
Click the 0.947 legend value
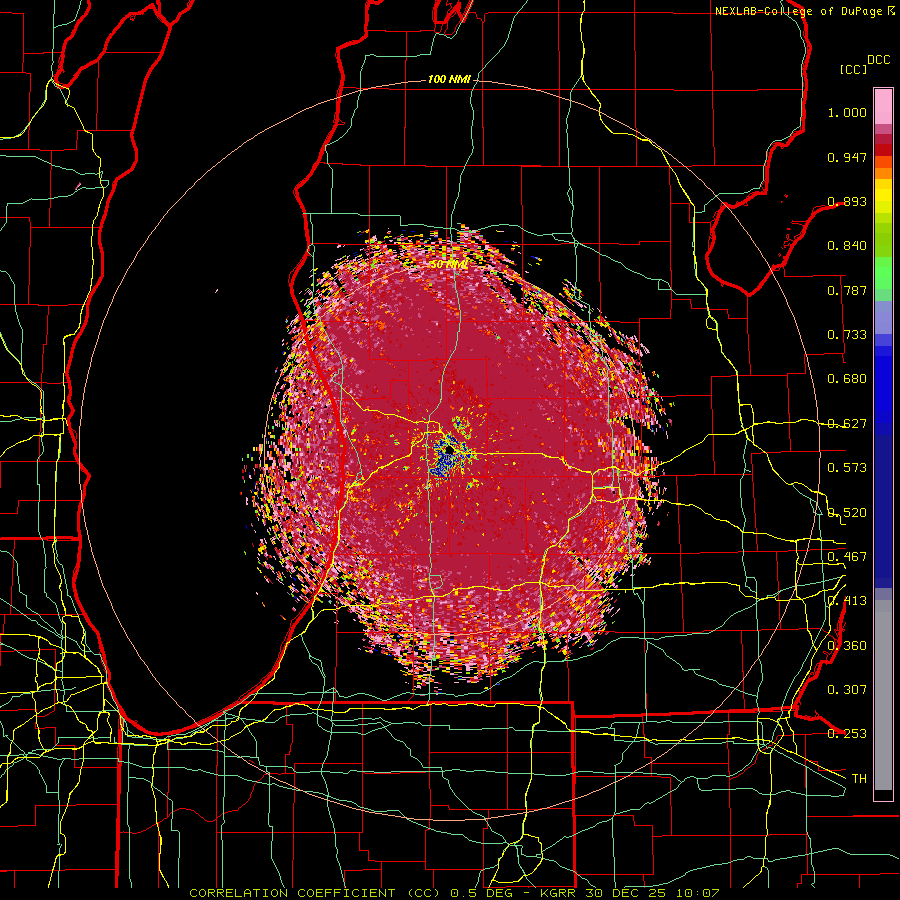point(847,157)
